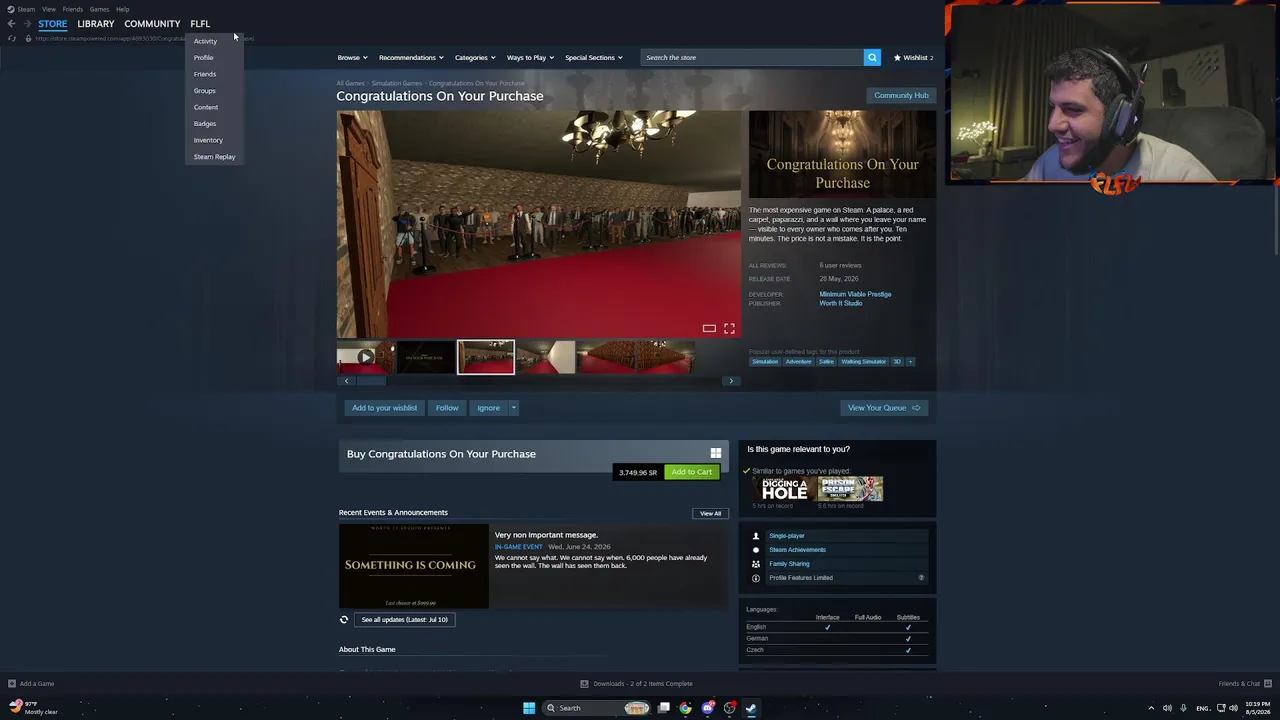Open the Community Hub
Screen dimensions: 1280x720
[901, 95]
